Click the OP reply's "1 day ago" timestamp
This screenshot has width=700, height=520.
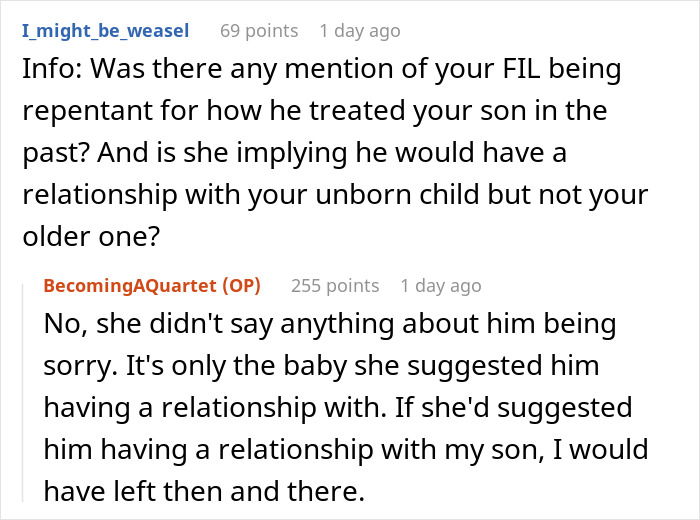click(x=440, y=286)
